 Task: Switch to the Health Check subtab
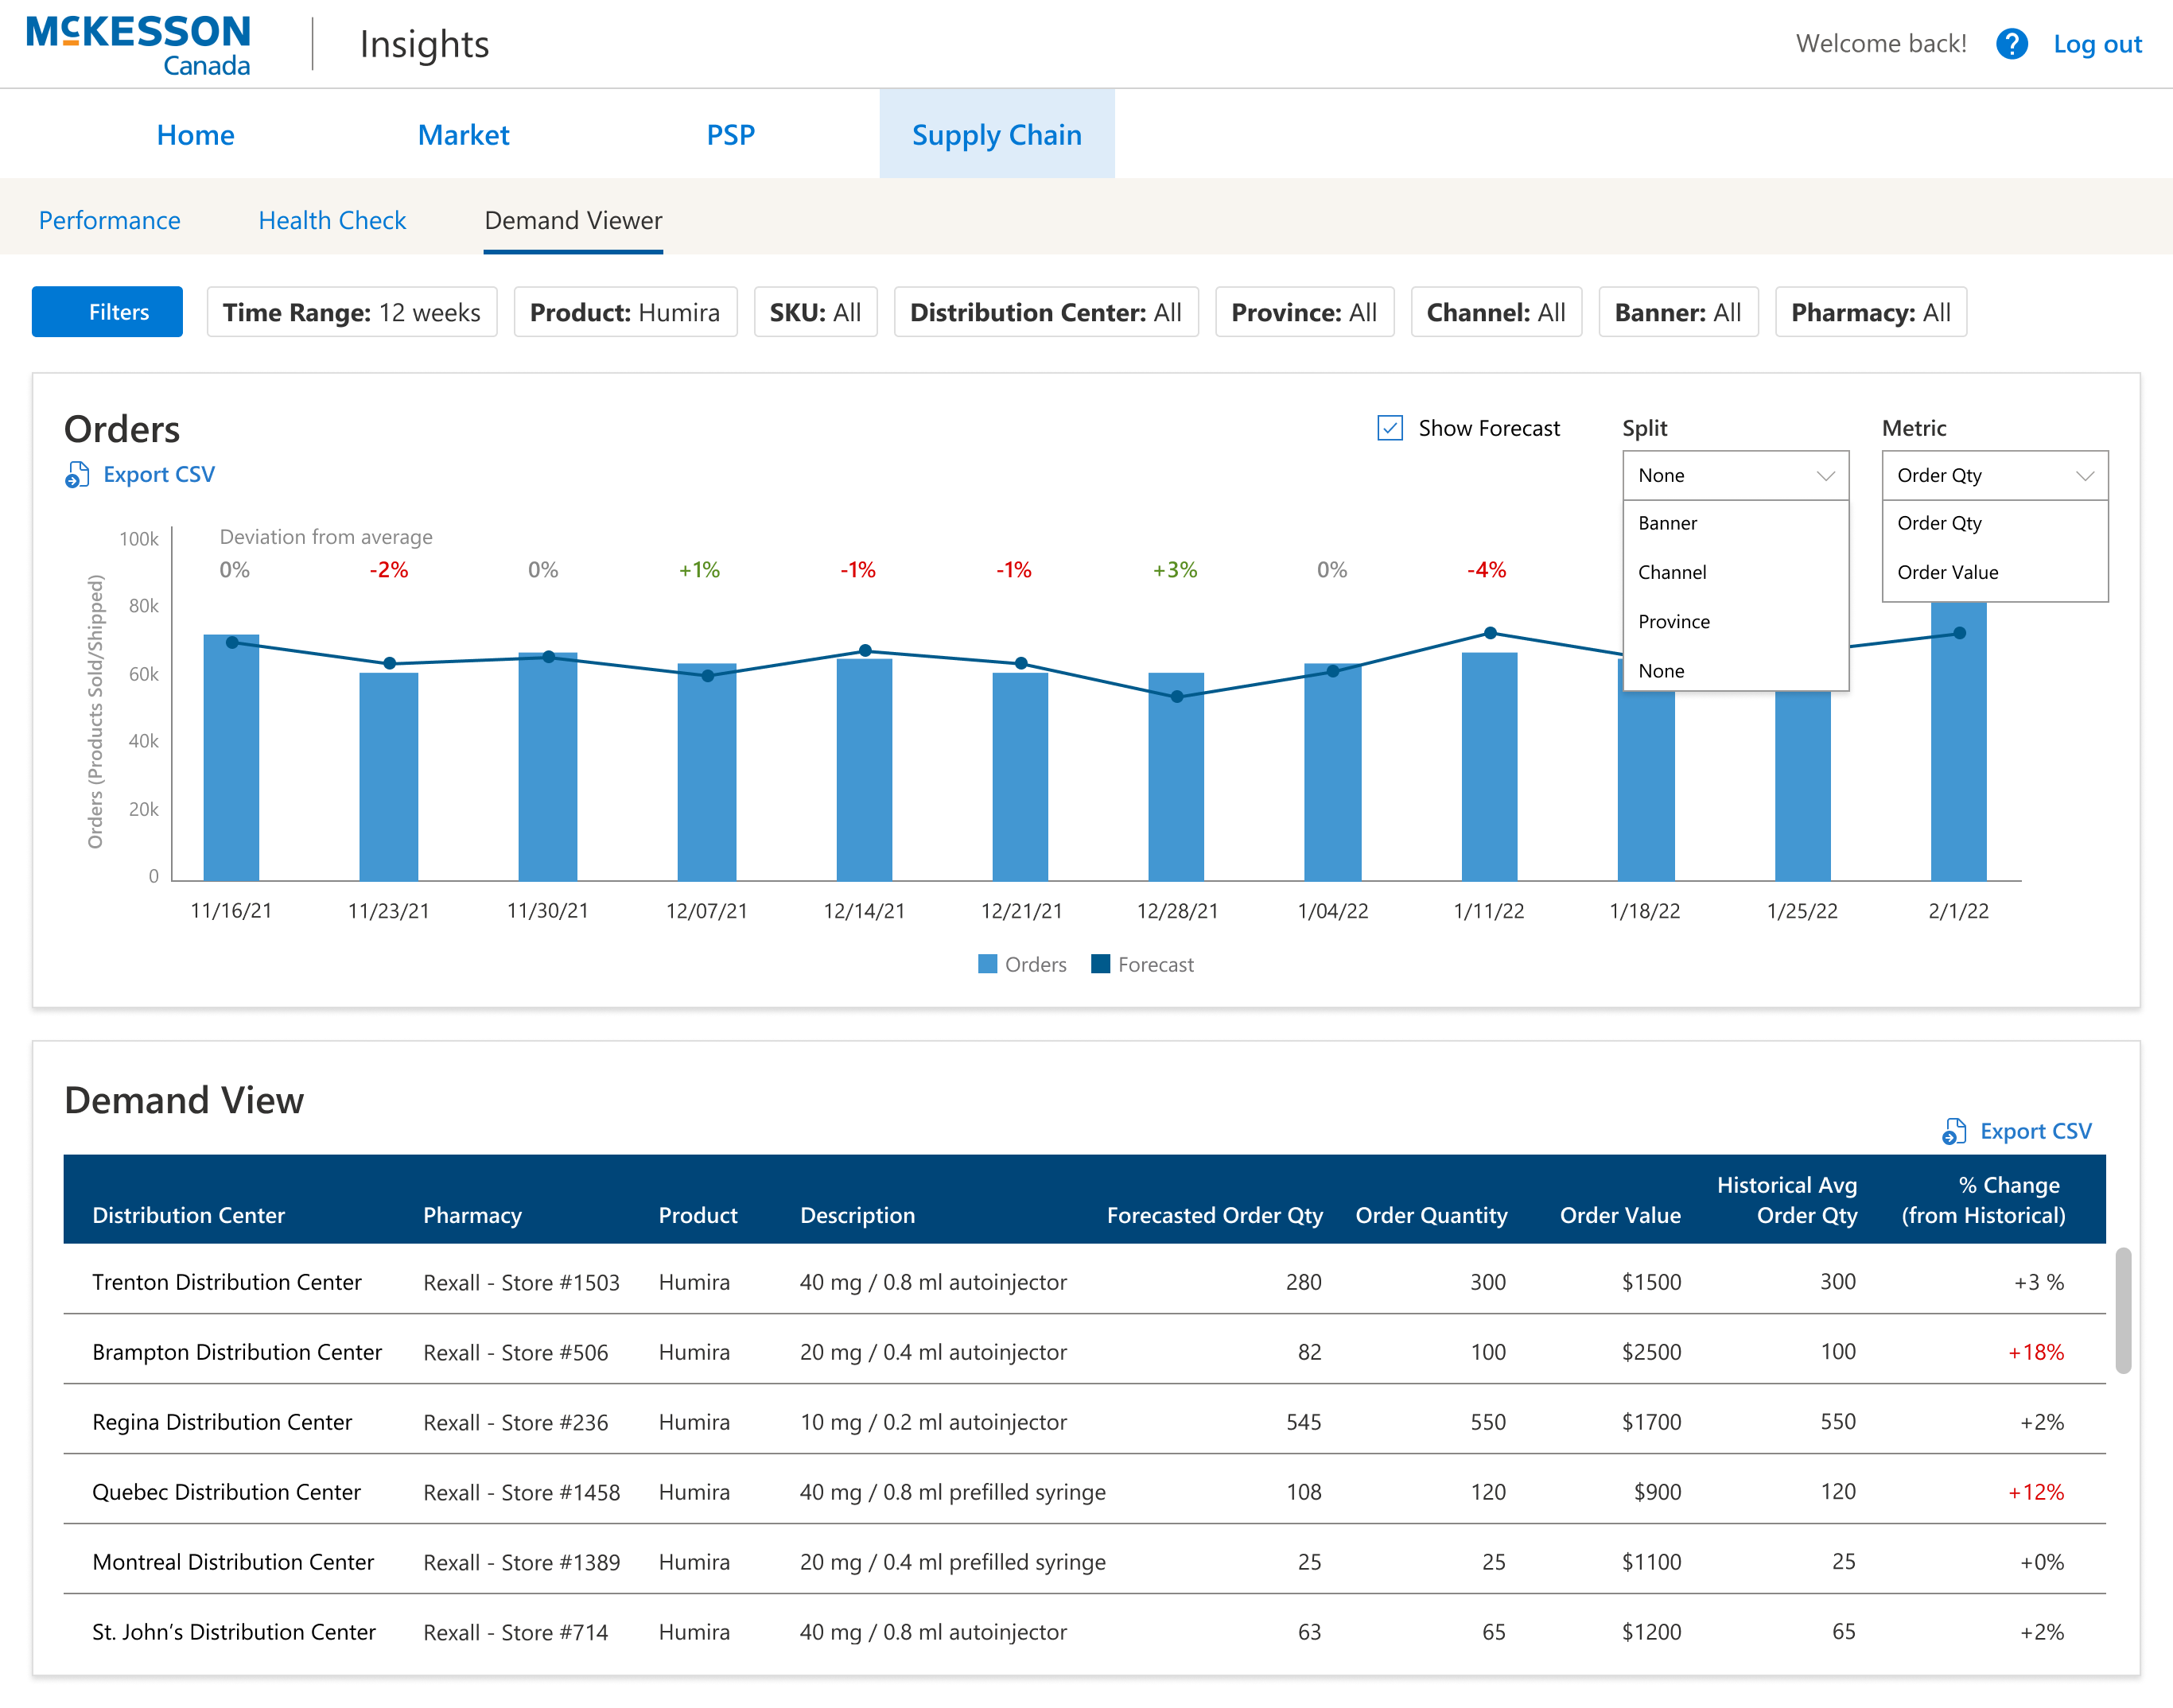332,220
